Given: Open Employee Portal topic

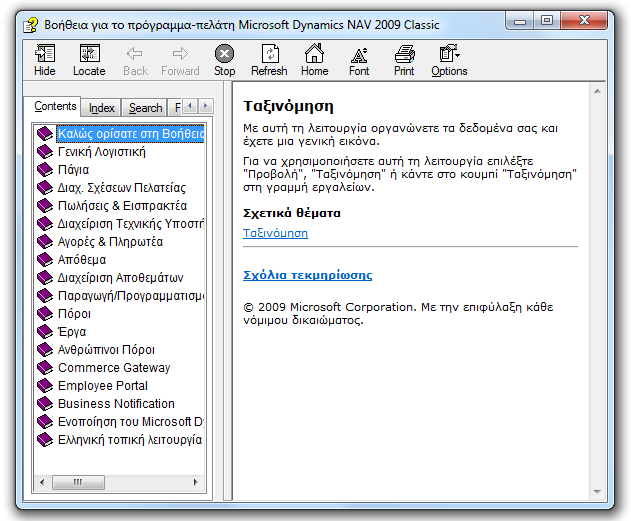Looking at the screenshot, I should (103, 385).
